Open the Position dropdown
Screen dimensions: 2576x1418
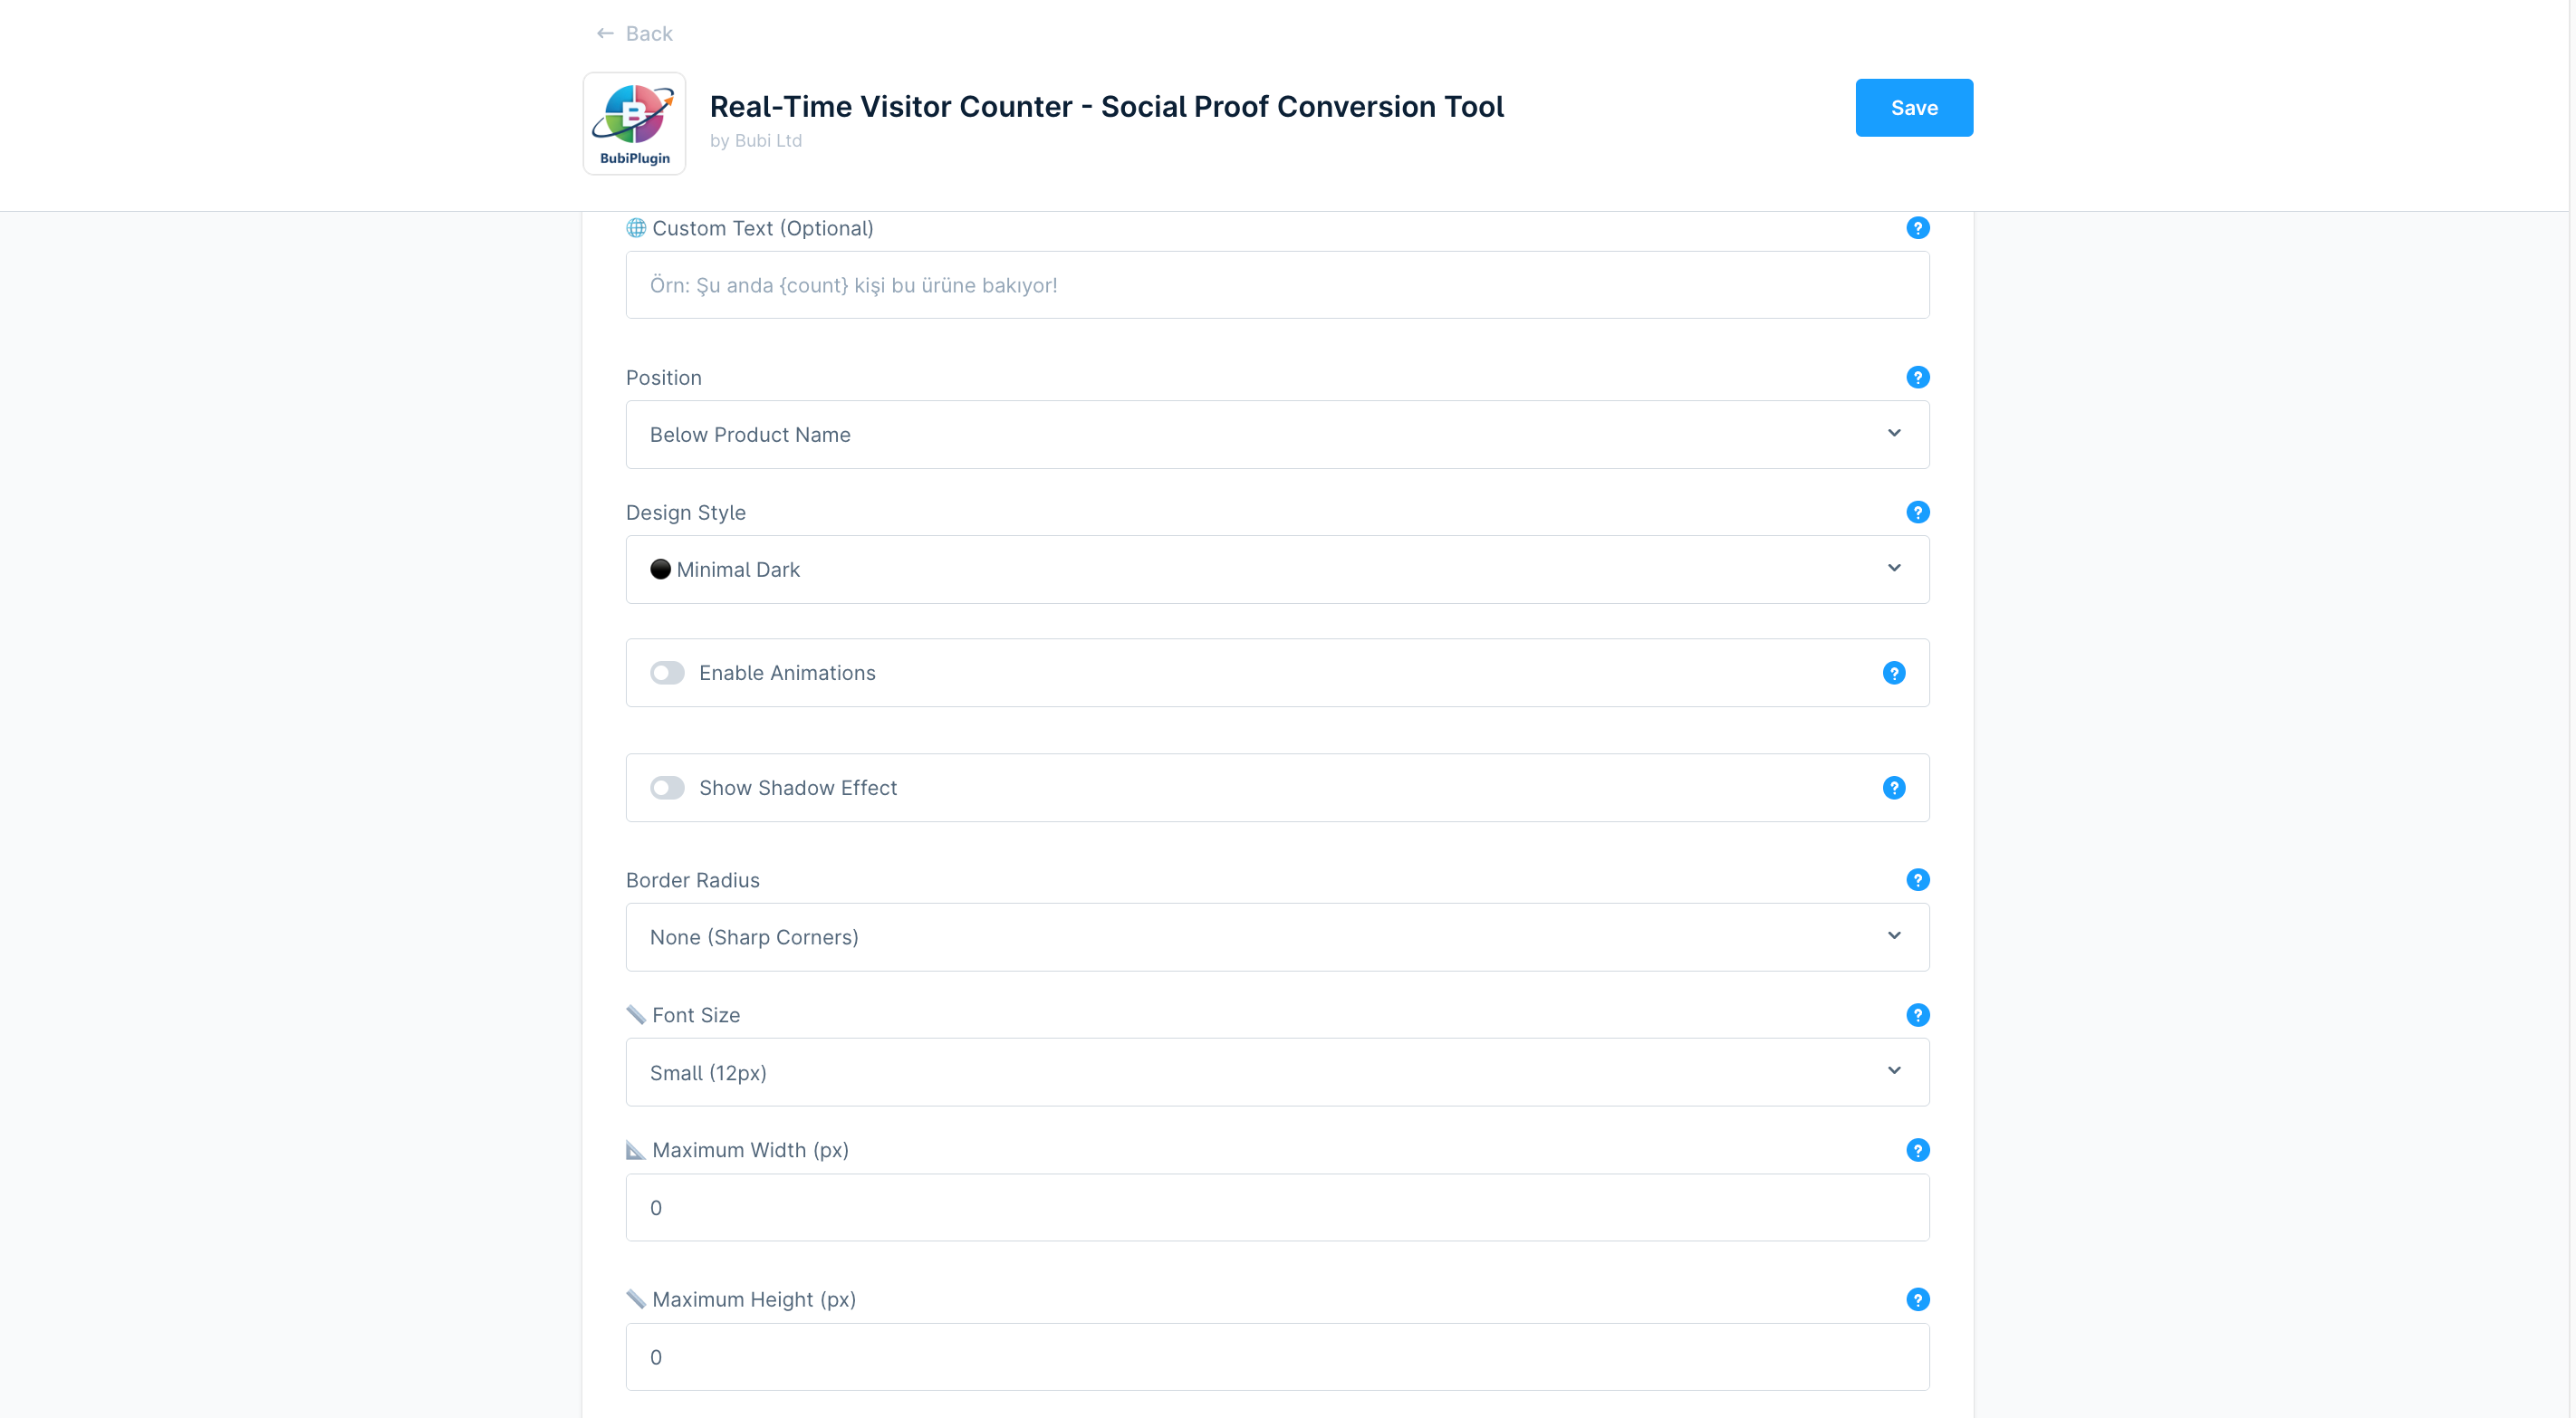1277,434
